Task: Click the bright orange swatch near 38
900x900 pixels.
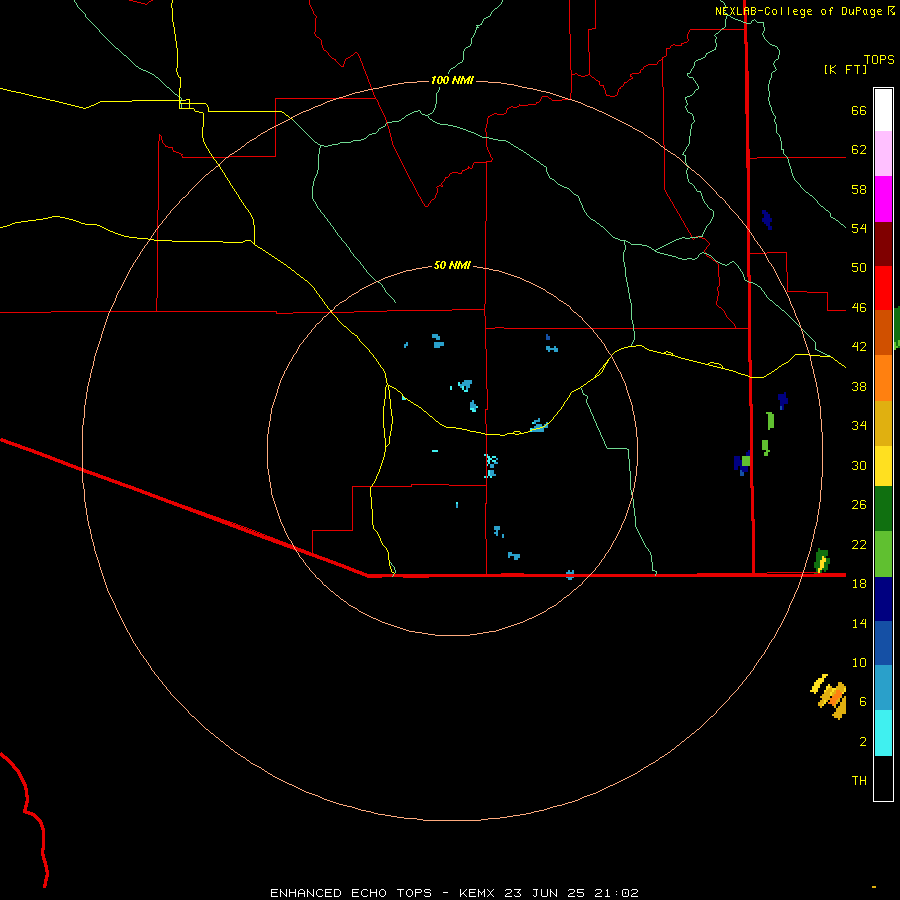Action: pos(883,378)
